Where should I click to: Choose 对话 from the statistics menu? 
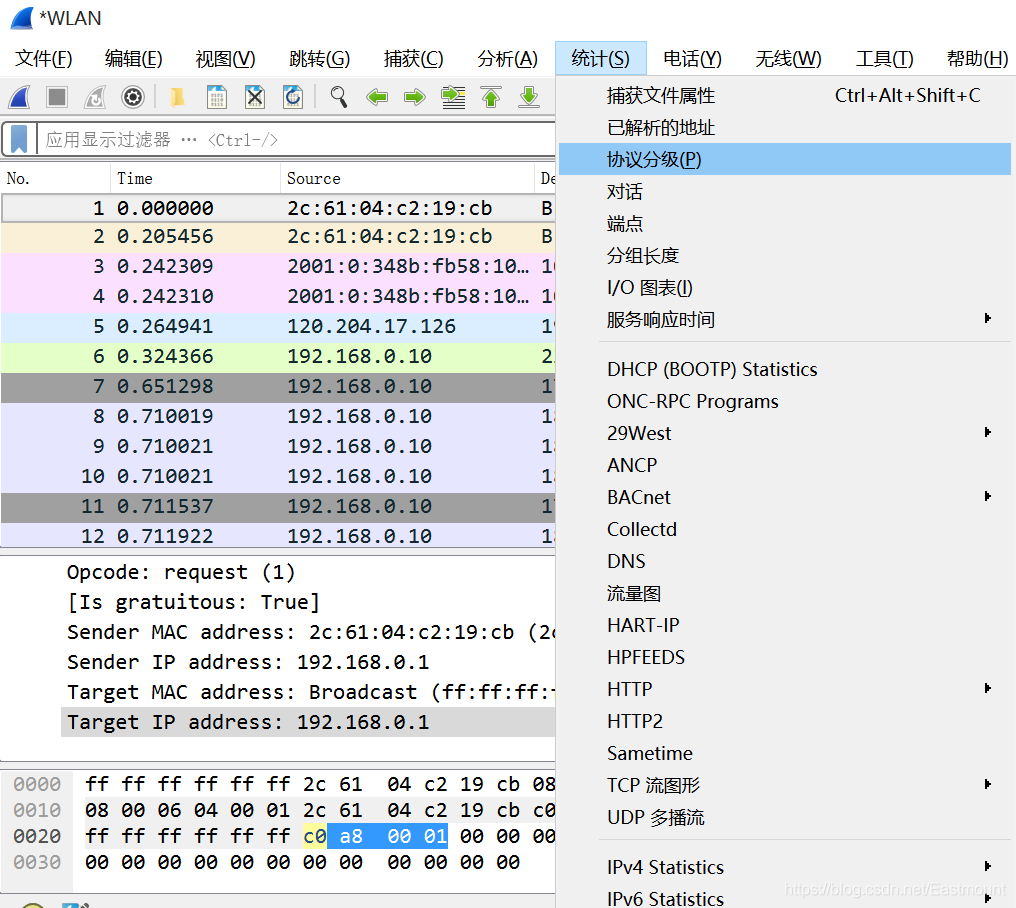(785, 192)
